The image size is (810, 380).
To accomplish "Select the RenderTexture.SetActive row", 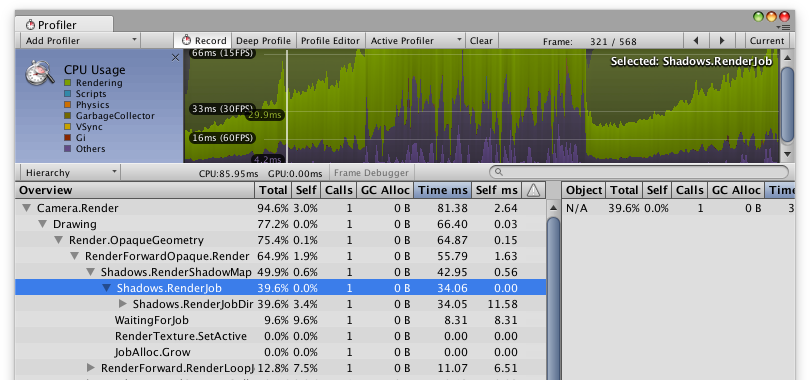I will [x=281, y=336].
